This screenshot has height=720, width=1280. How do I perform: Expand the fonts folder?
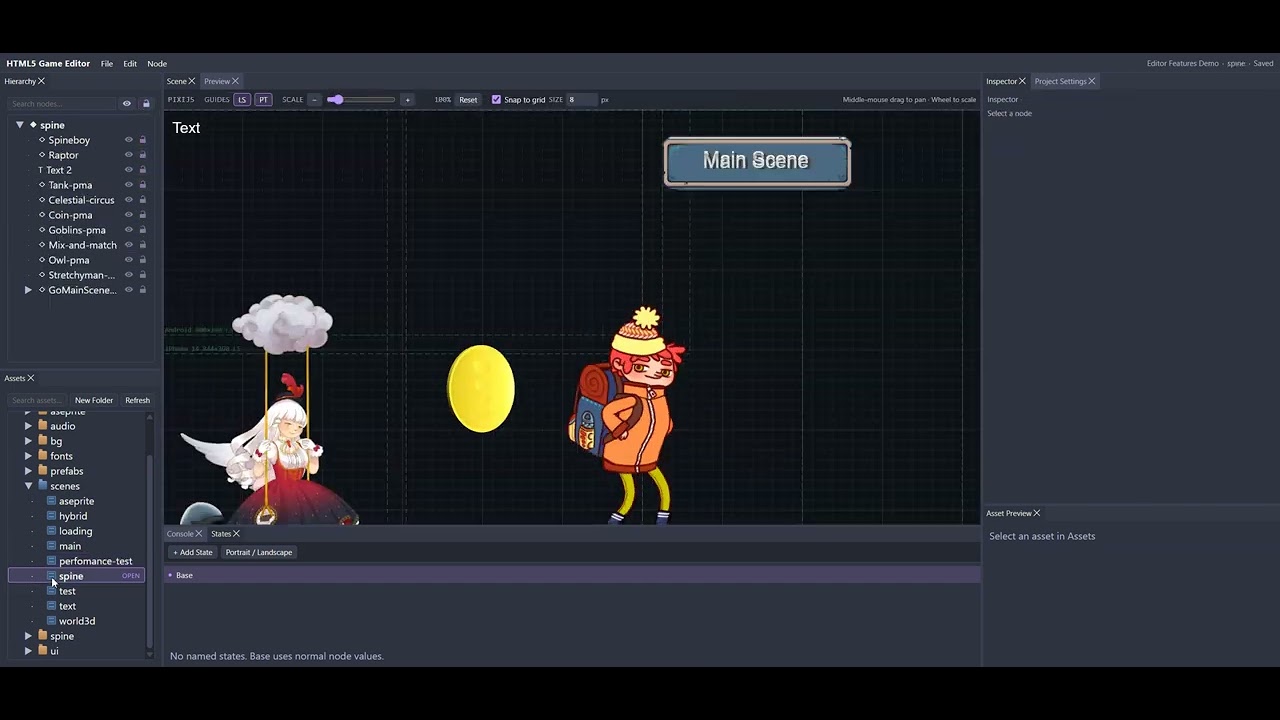[x=29, y=456]
